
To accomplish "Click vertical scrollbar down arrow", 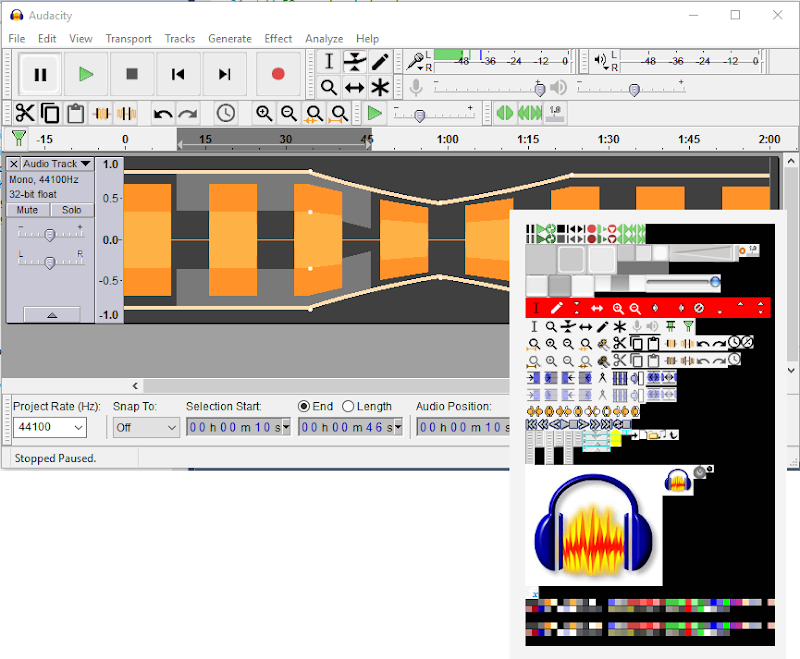I will [x=791, y=370].
